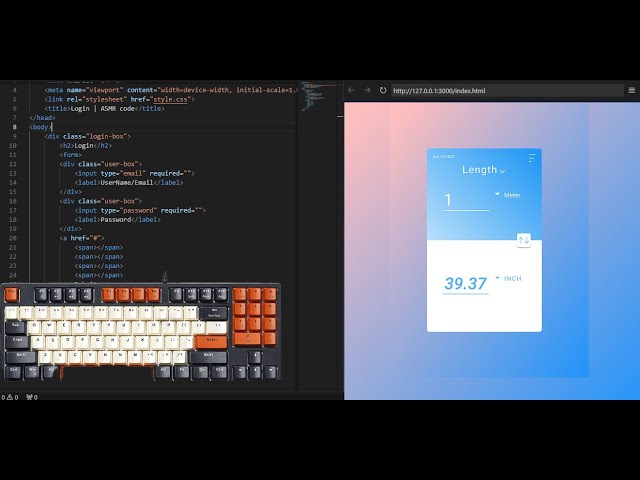Place cursor on the <body> tag line 8

click(x=40, y=127)
